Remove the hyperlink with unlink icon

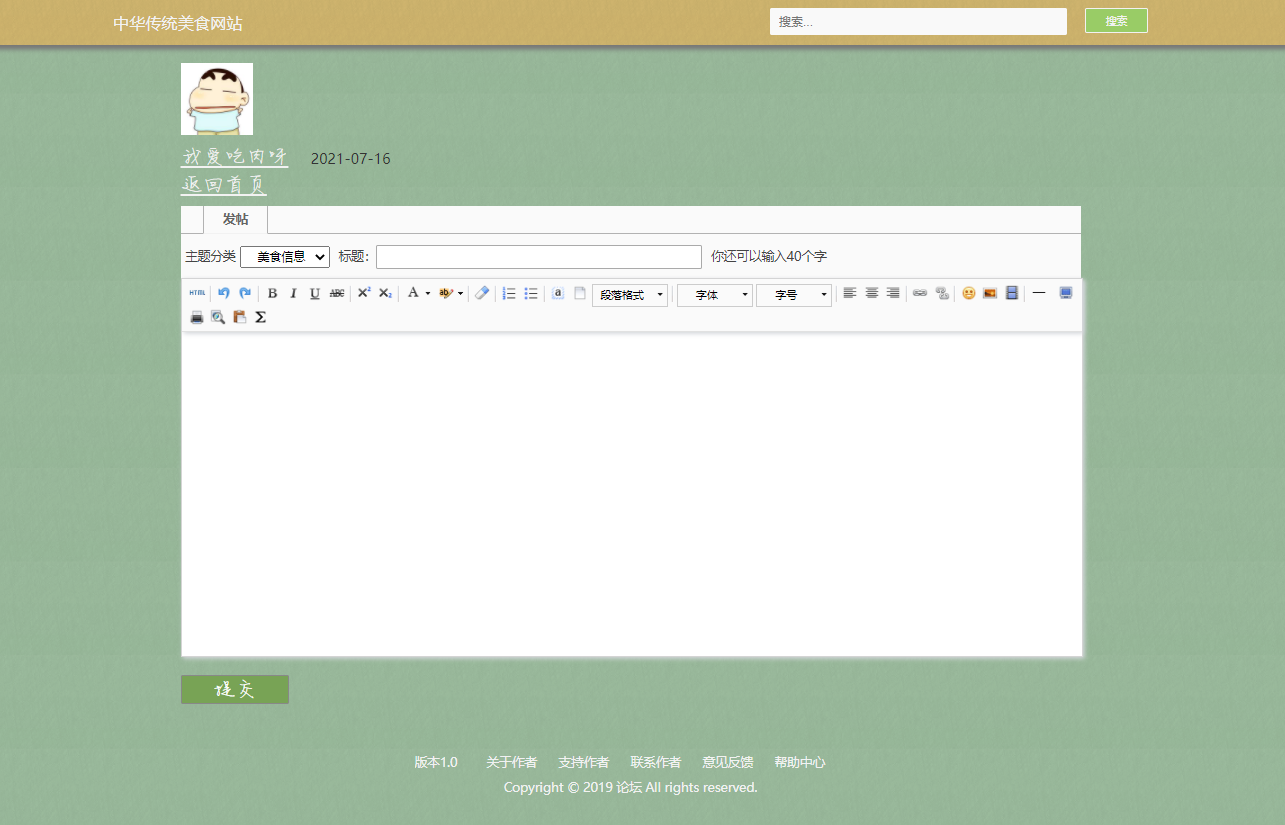(x=942, y=293)
